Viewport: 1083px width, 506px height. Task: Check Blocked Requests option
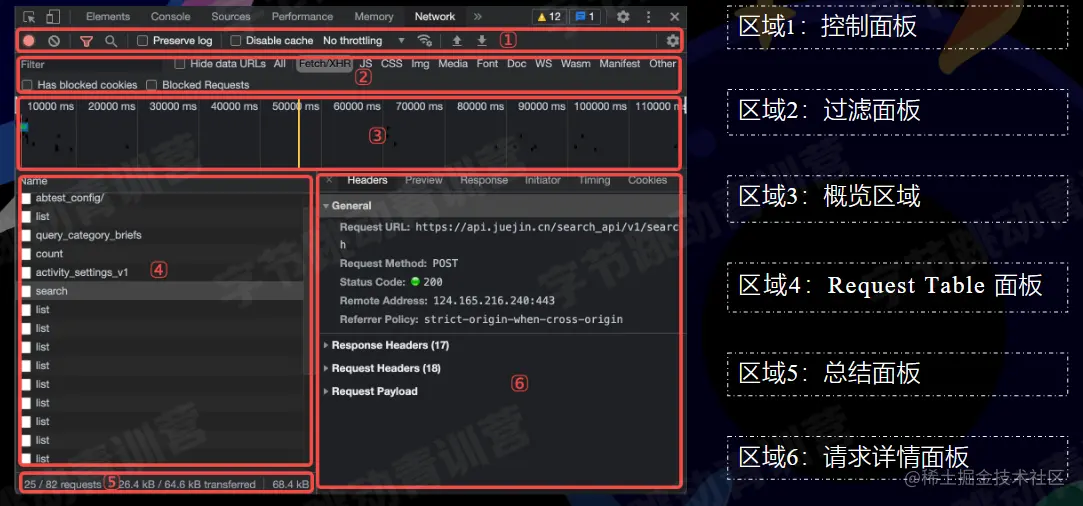point(152,85)
